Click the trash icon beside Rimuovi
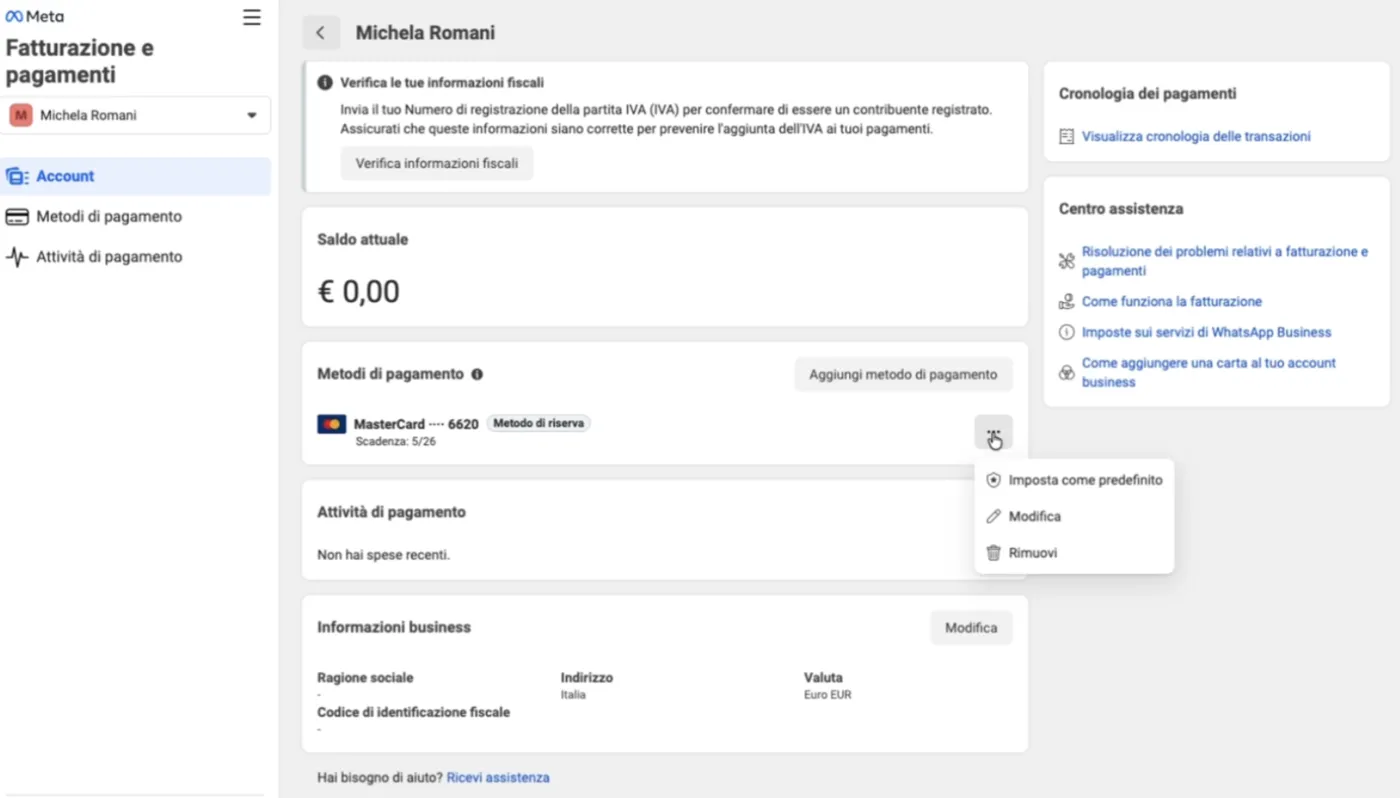 coord(993,552)
